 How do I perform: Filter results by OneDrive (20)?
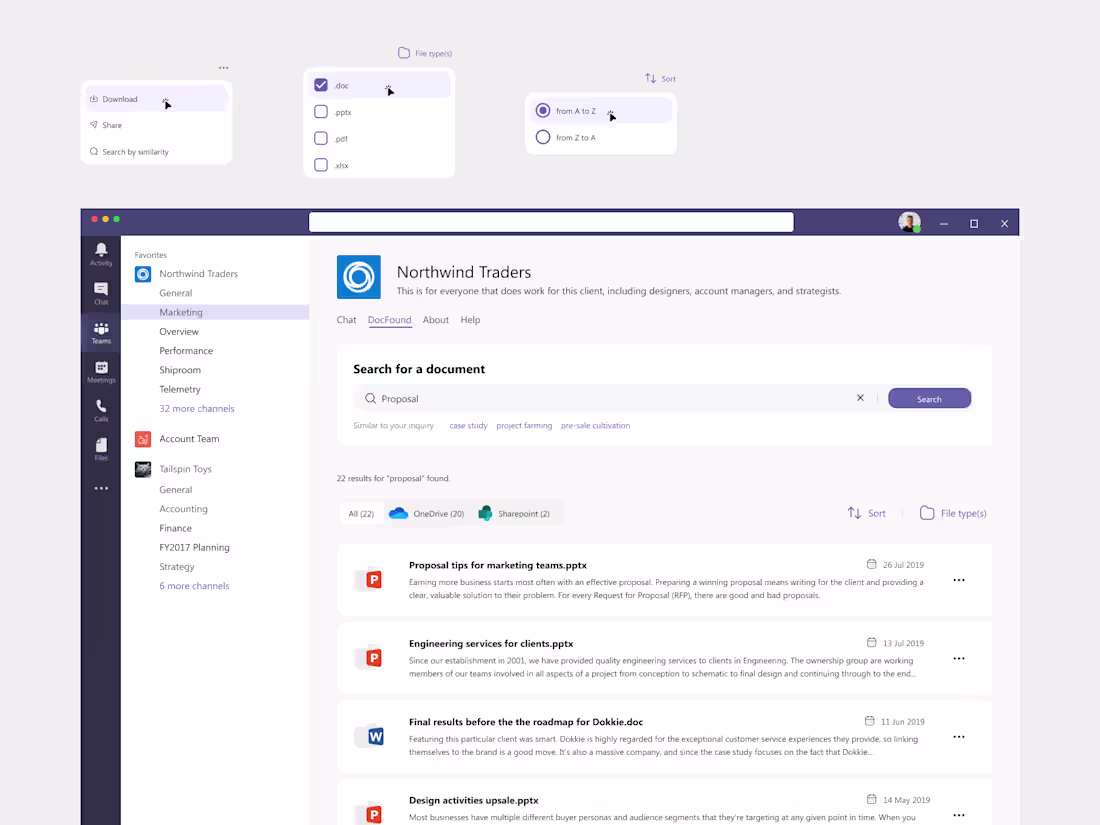click(427, 514)
